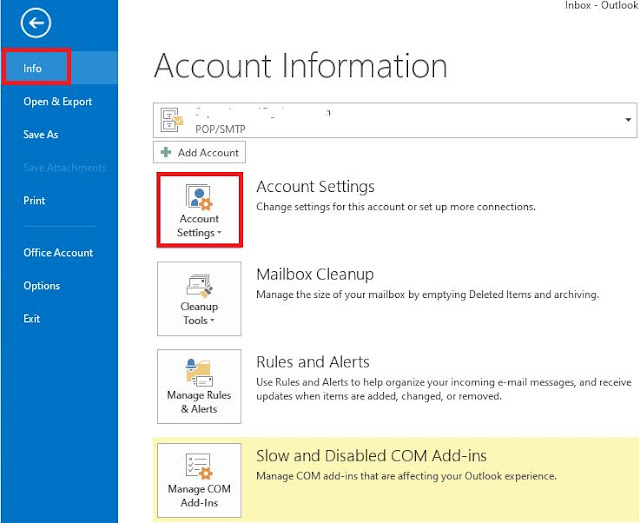Click the Account Settings person-gear icon
Screen dimensions: 640x523
click(x=199, y=197)
